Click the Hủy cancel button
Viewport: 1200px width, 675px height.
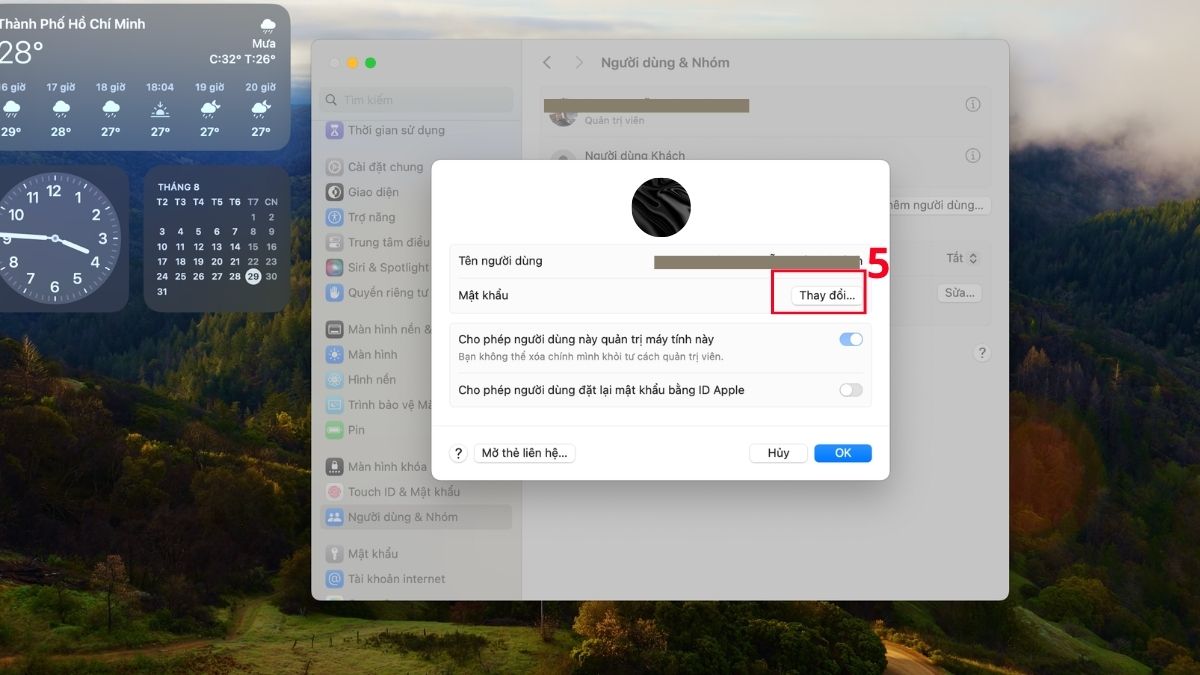tap(779, 453)
